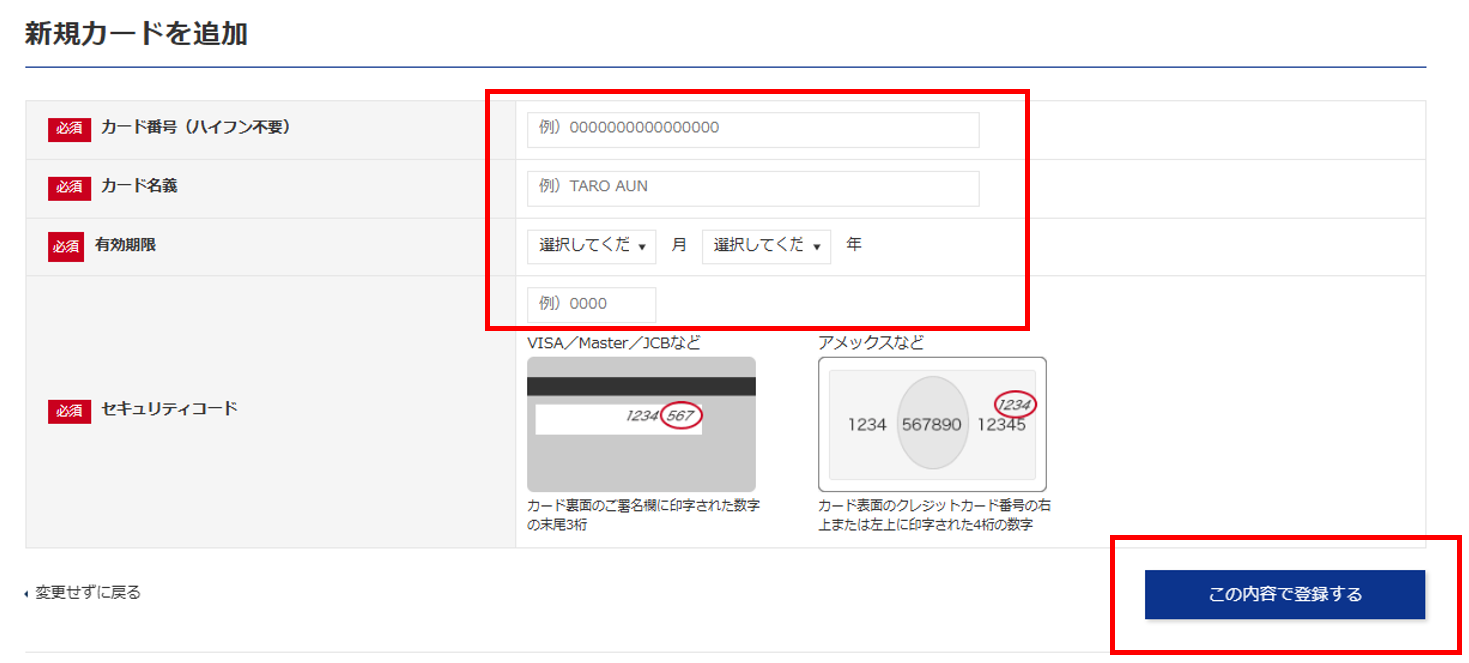Click the 必須 badge beside カード名義
This screenshot has height=663, width=1469.
[x=69, y=187]
